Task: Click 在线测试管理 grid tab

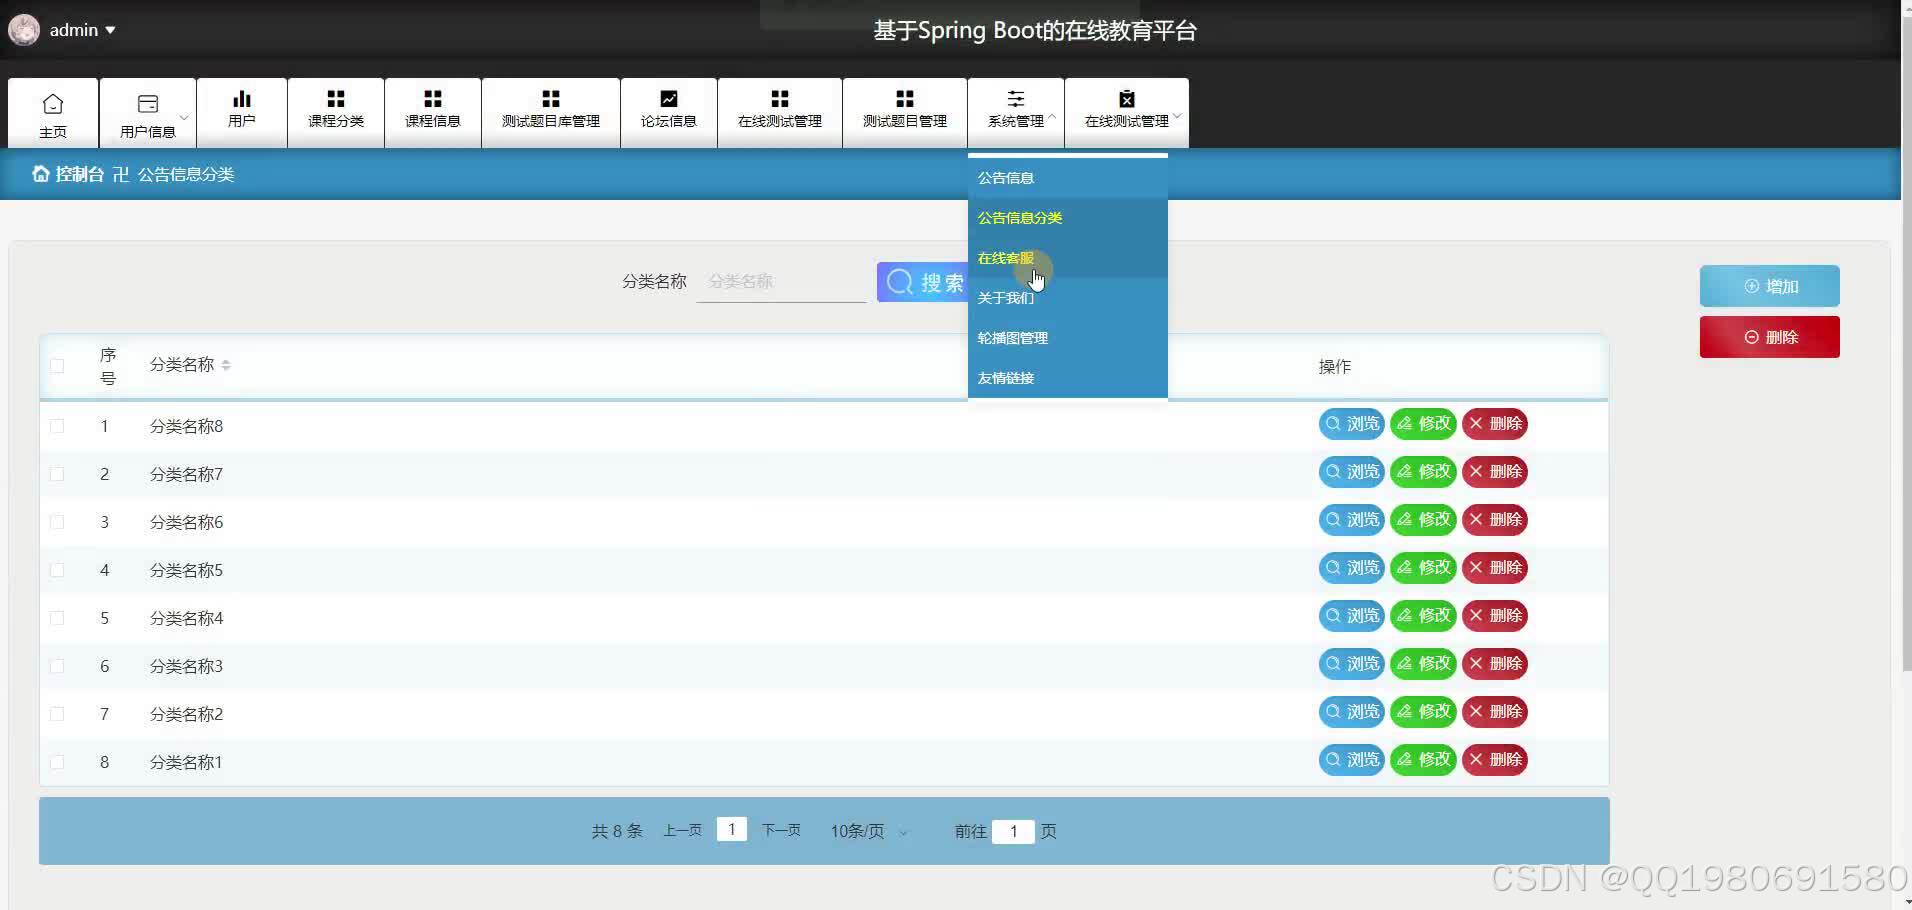Action: pyautogui.click(x=780, y=112)
